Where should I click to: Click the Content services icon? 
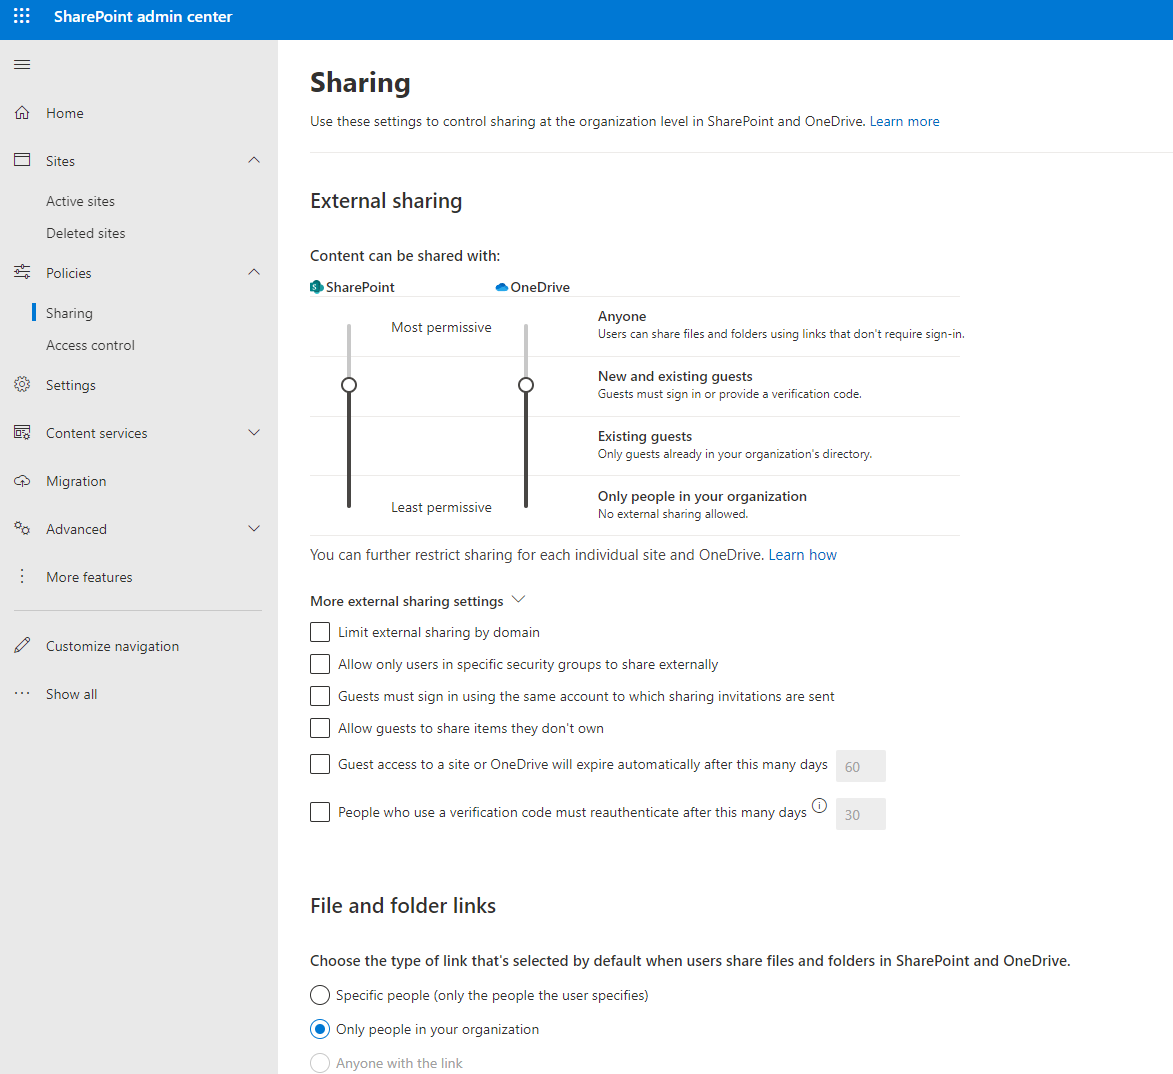(x=22, y=432)
